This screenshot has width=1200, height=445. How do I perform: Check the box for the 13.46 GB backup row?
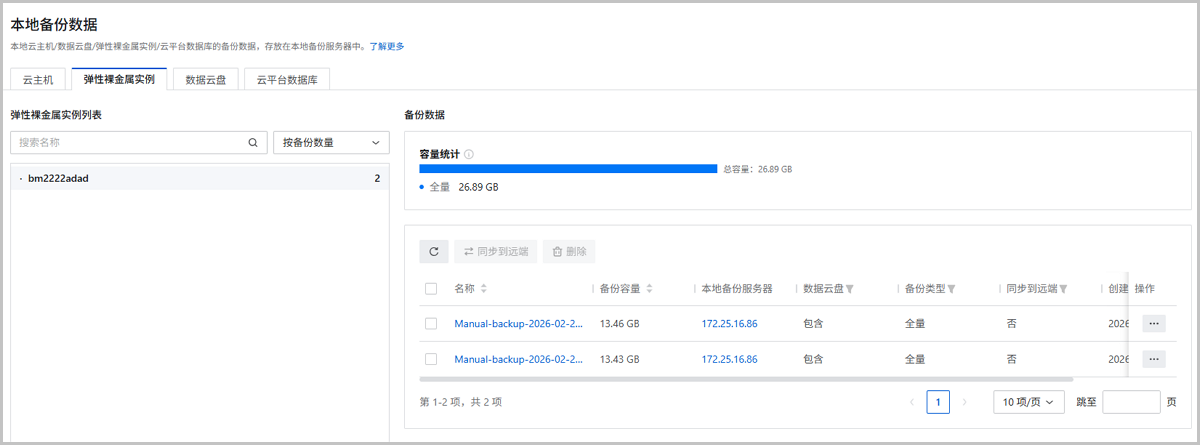(431, 324)
